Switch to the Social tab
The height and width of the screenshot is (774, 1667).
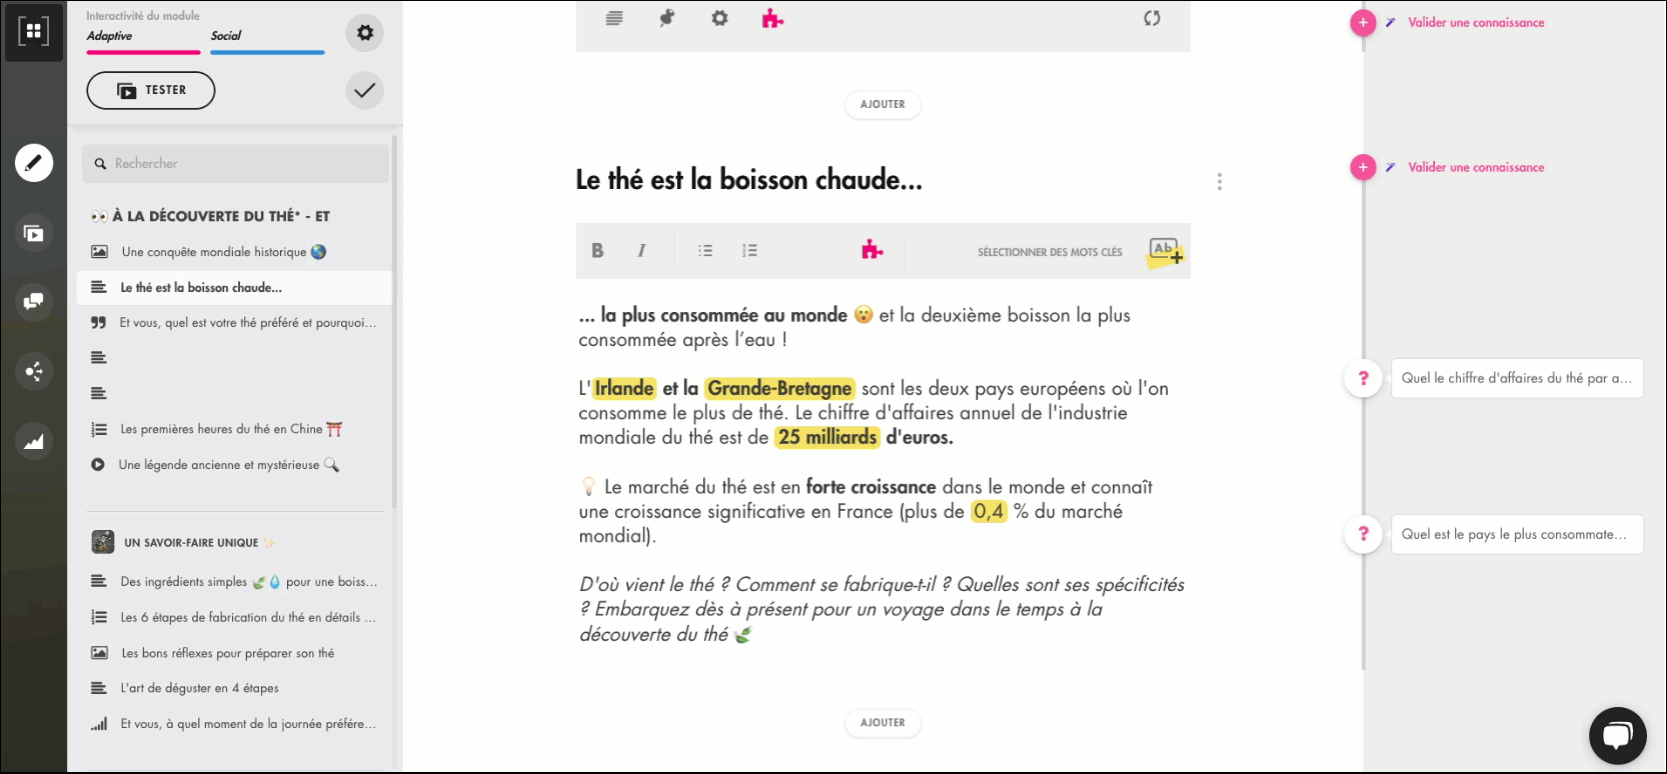tap(226, 36)
